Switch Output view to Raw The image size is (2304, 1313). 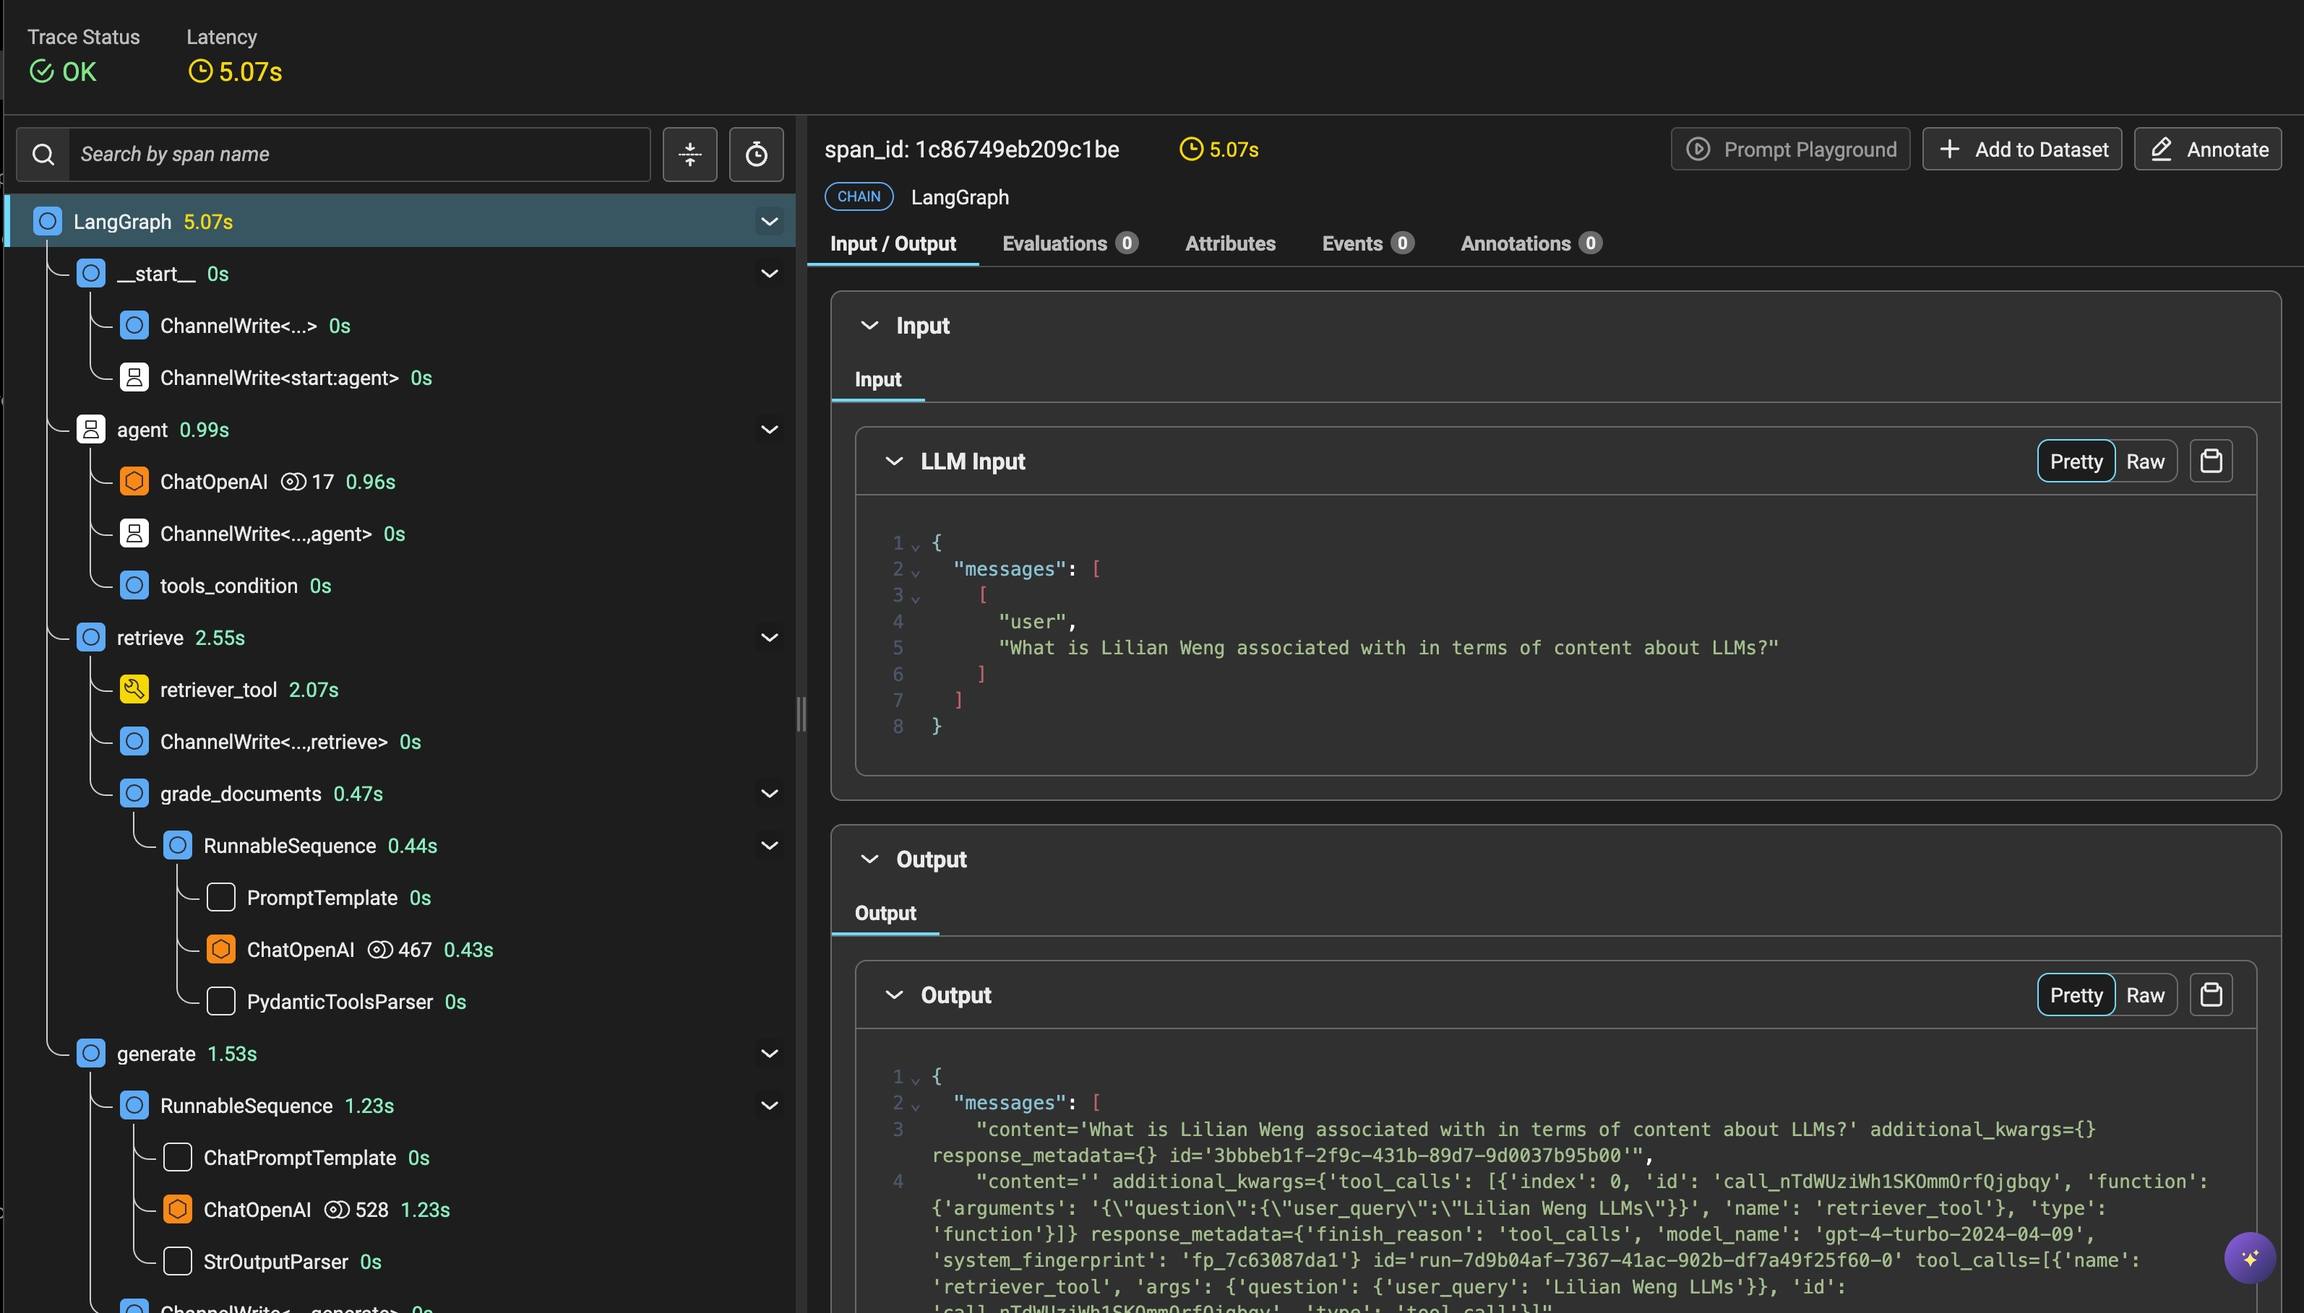click(2145, 995)
